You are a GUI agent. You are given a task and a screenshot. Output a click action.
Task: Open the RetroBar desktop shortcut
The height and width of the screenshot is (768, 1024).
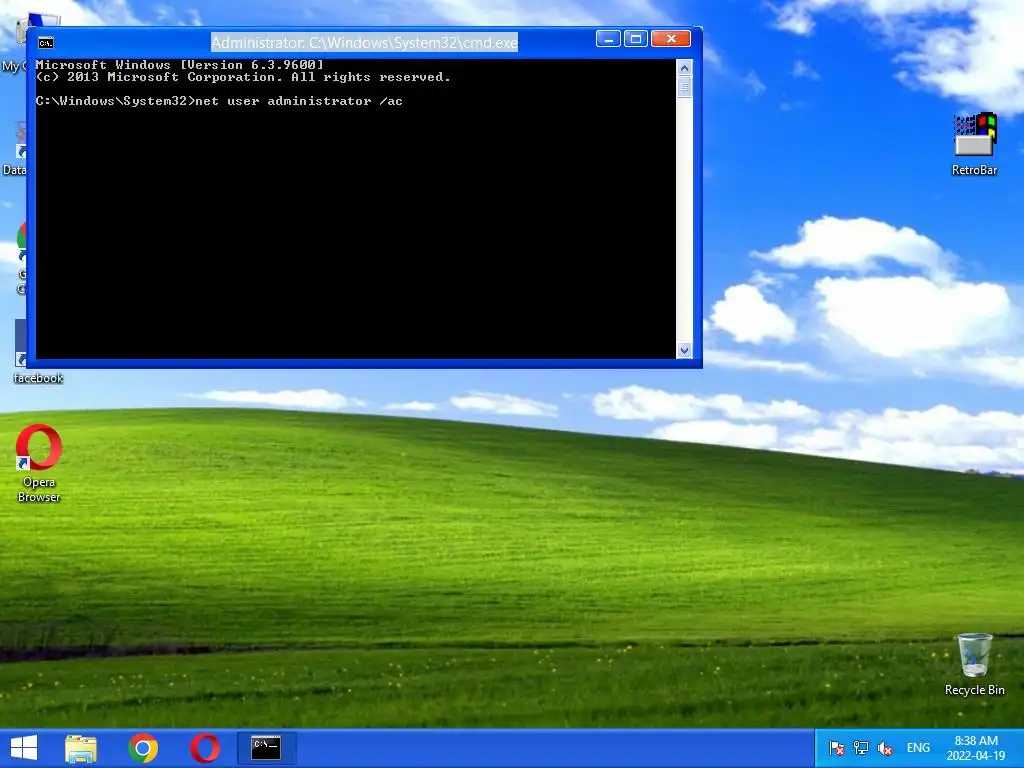tap(974, 144)
